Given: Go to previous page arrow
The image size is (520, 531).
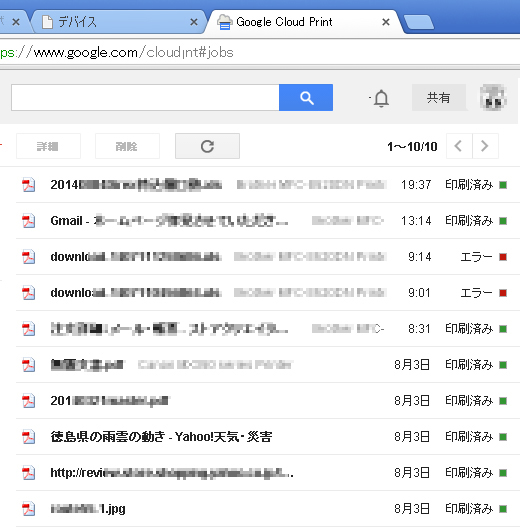Looking at the screenshot, I should click(459, 146).
